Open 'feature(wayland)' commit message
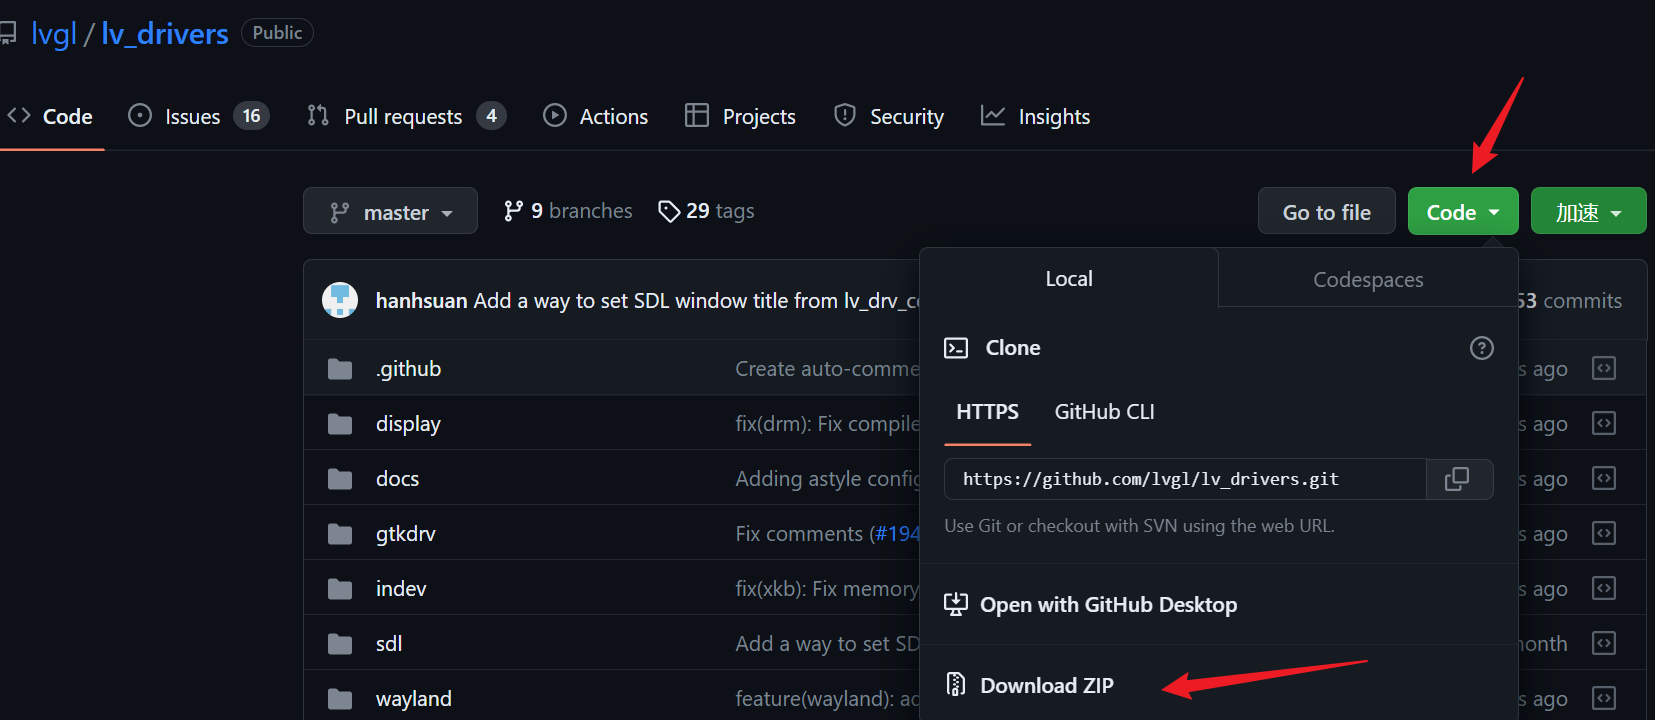This screenshot has height=720, width=1655. tap(827, 698)
